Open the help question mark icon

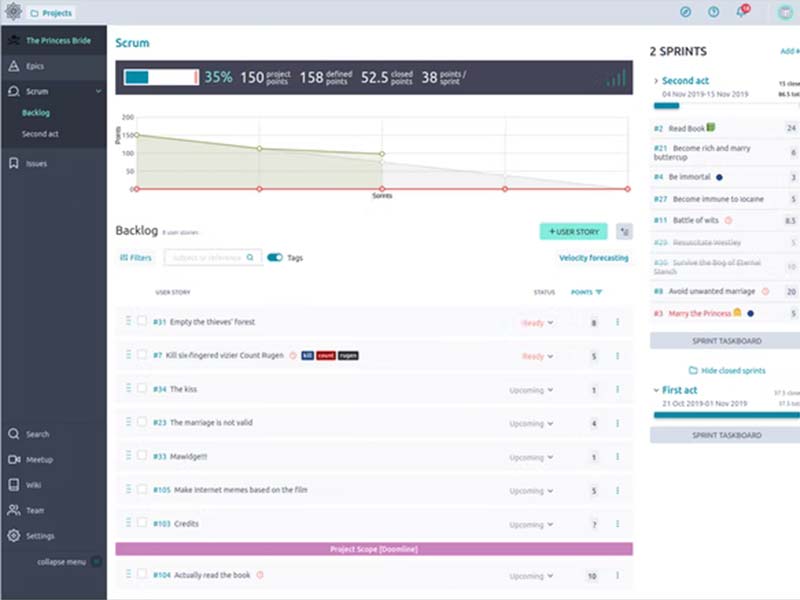coord(713,12)
